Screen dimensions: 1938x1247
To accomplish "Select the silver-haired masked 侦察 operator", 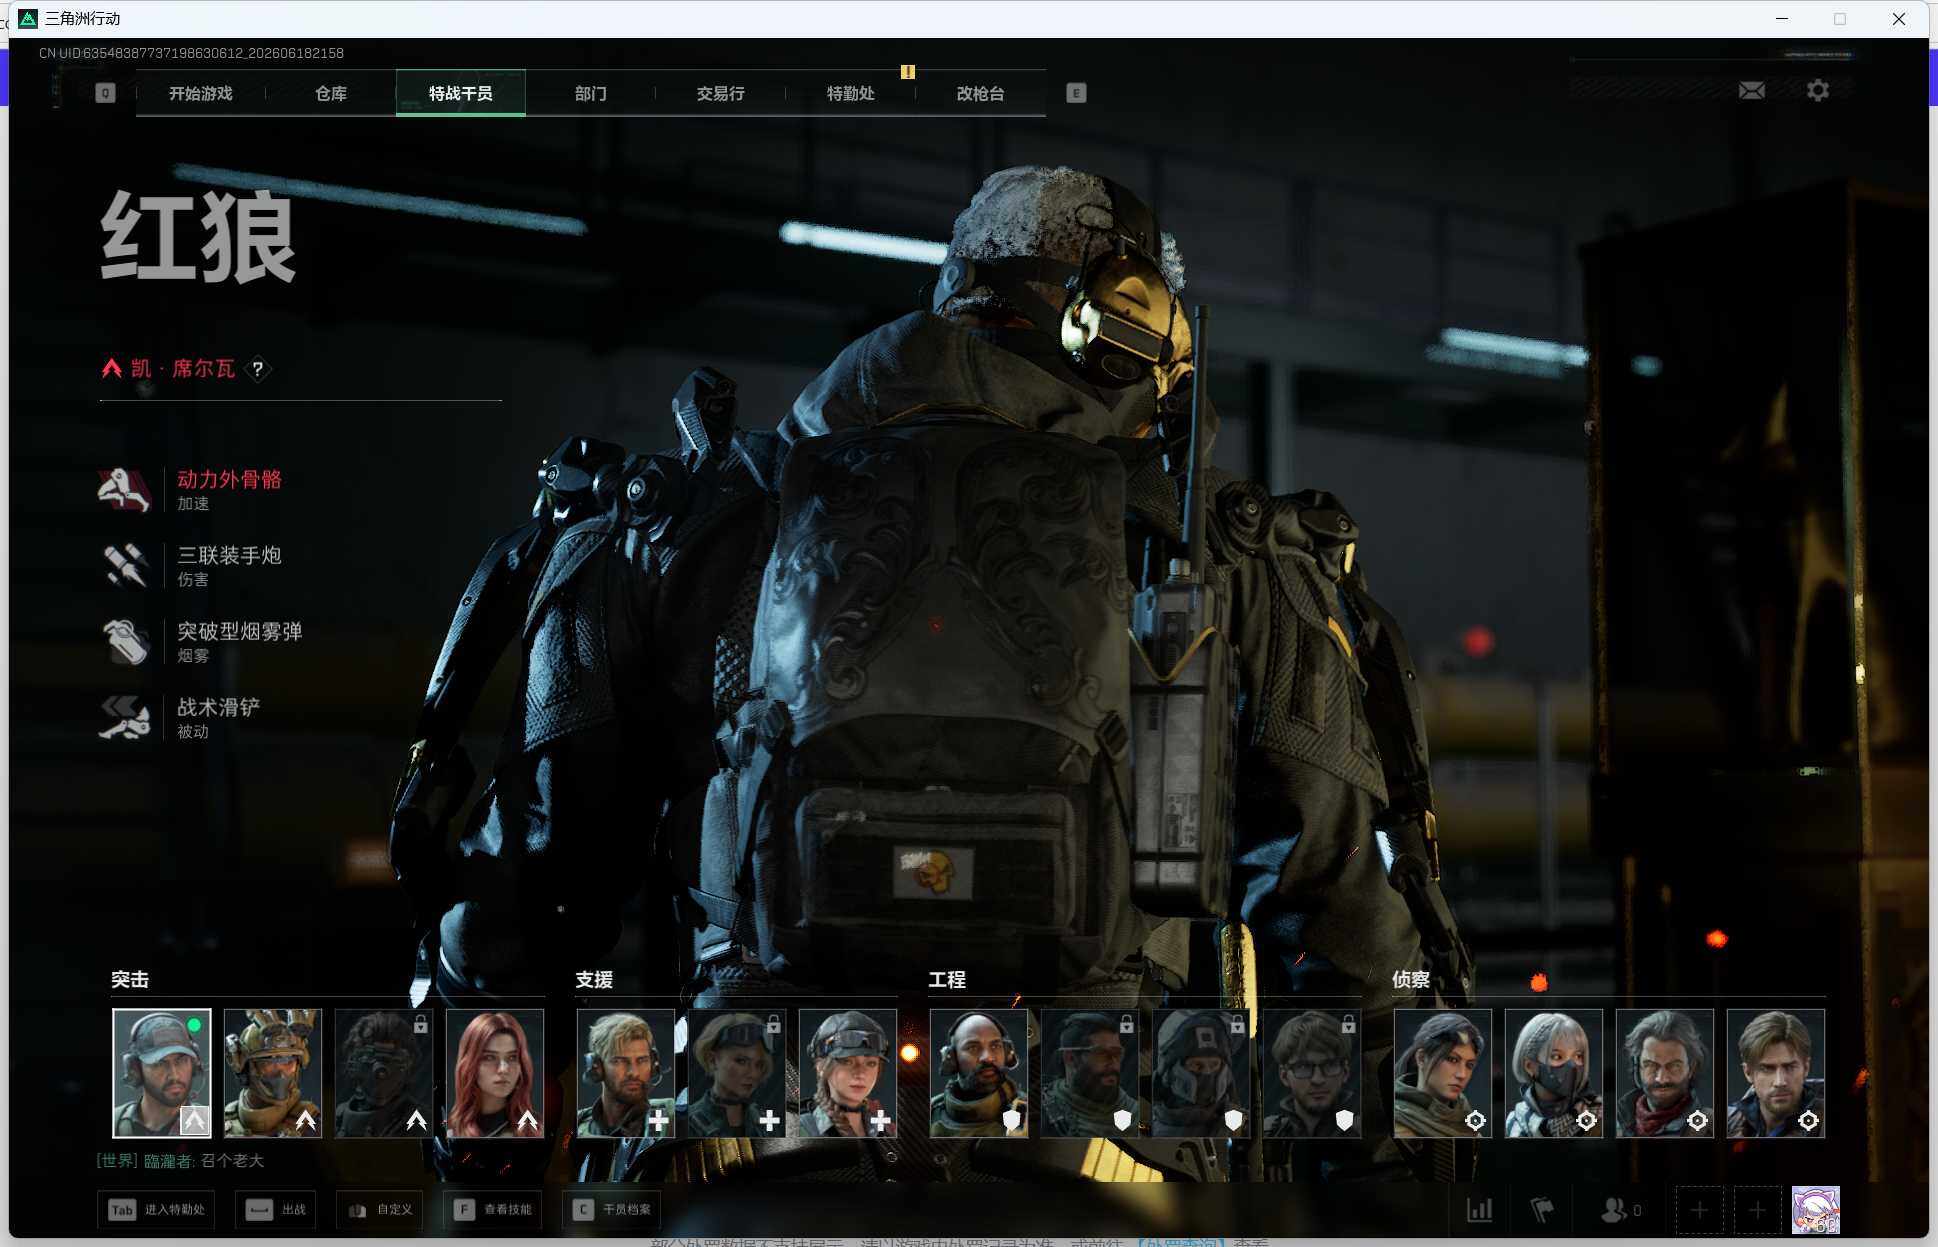I will [1554, 1073].
